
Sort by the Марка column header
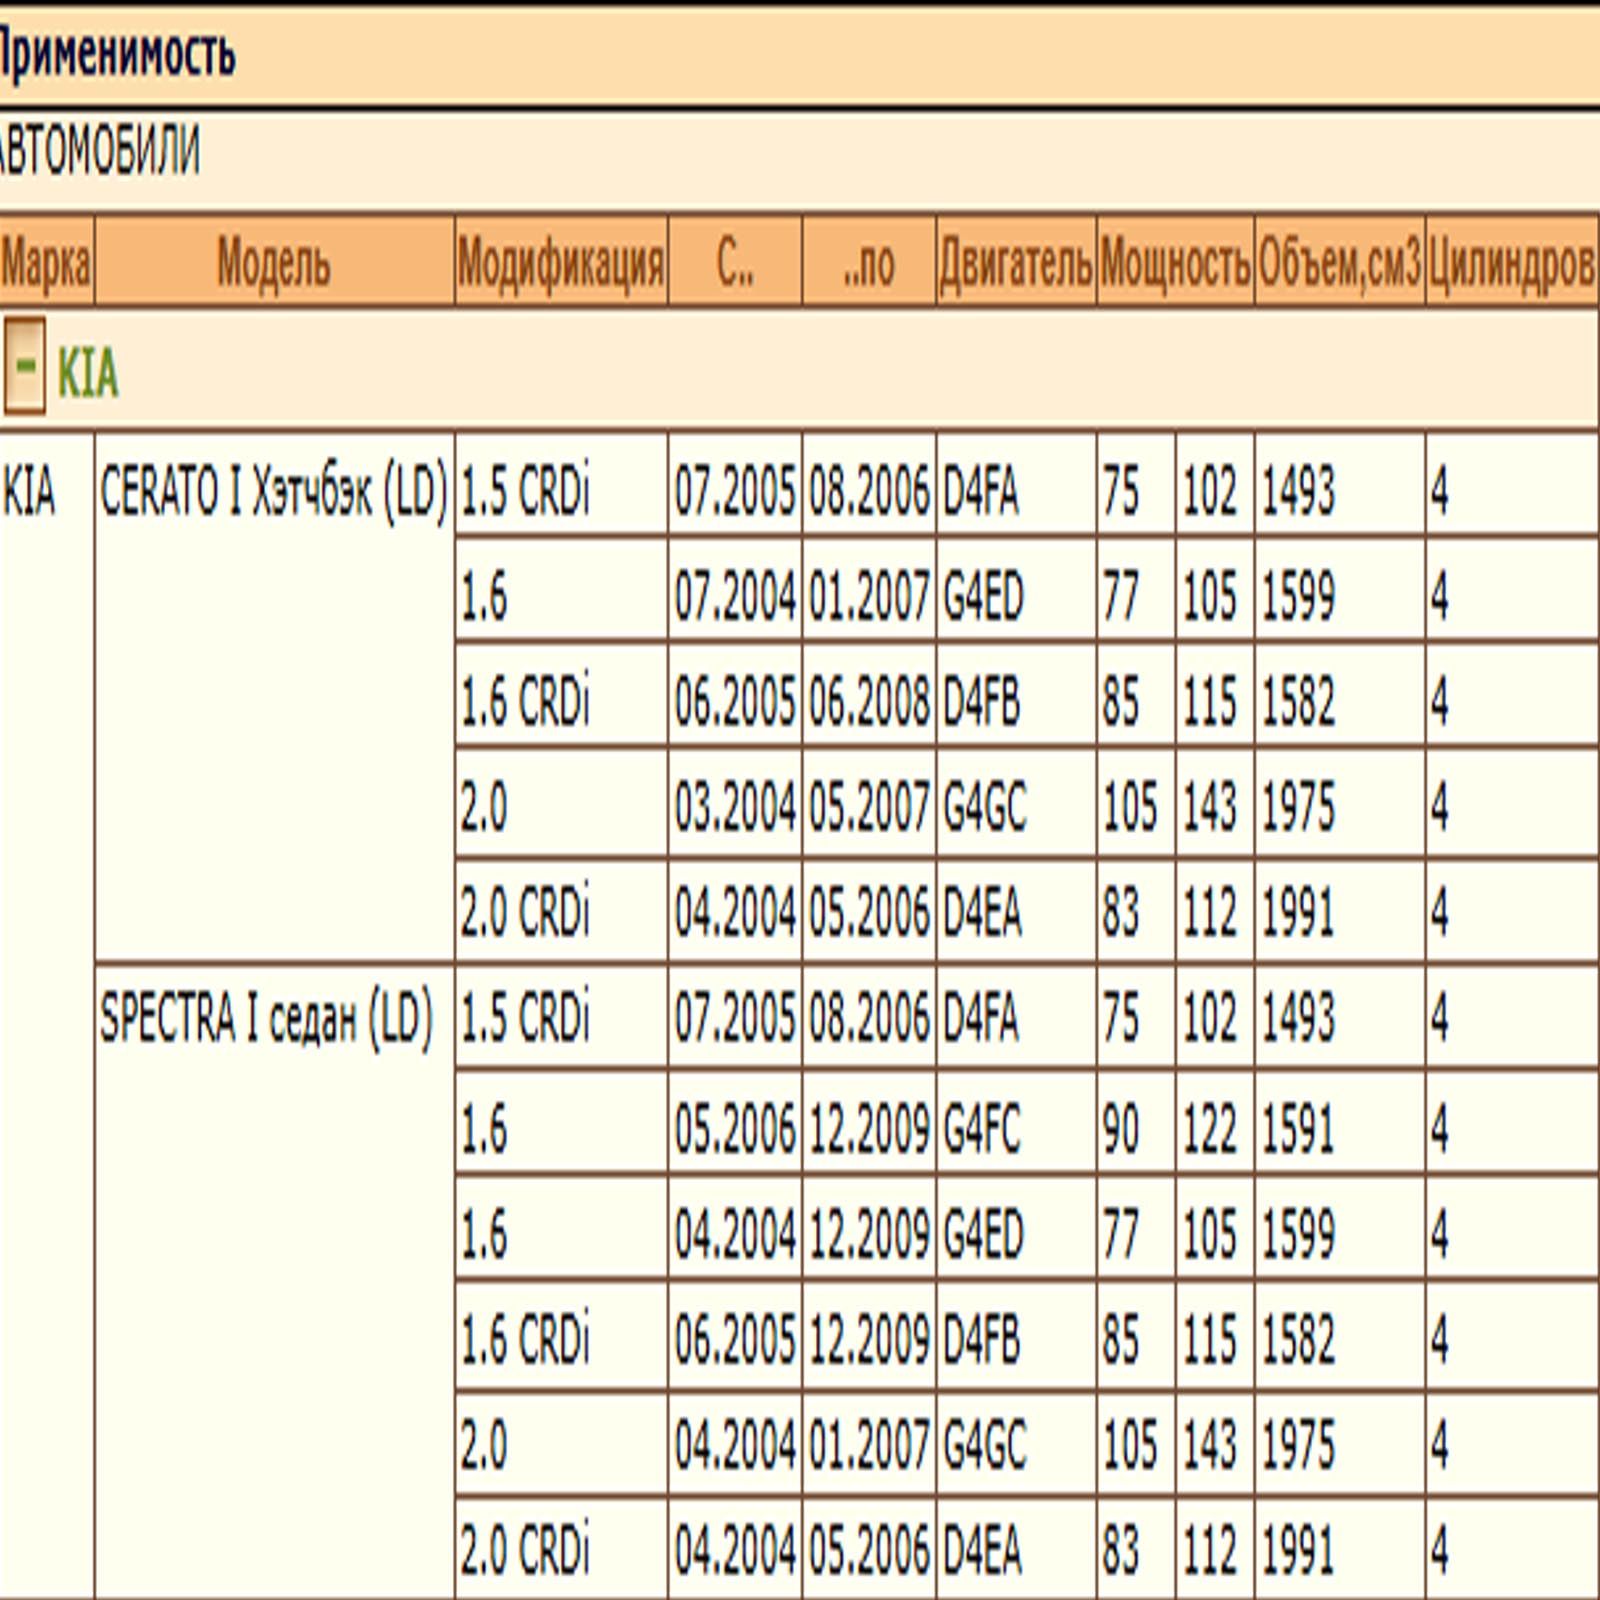click(x=46, y=264)
